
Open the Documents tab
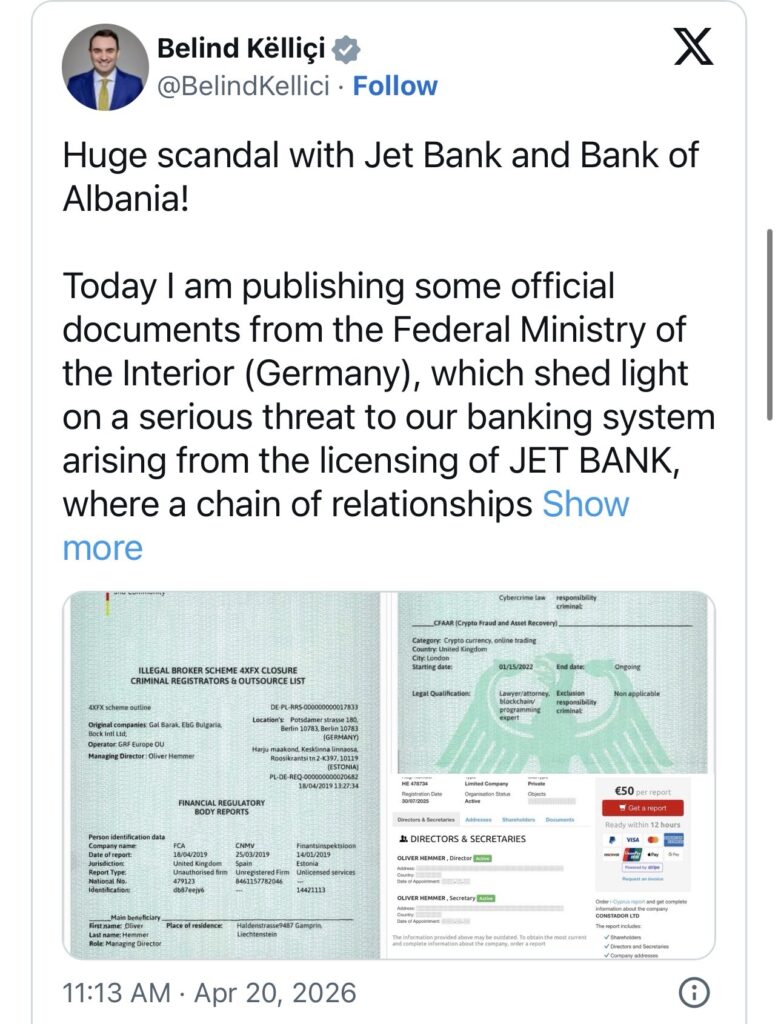point(560,819)
